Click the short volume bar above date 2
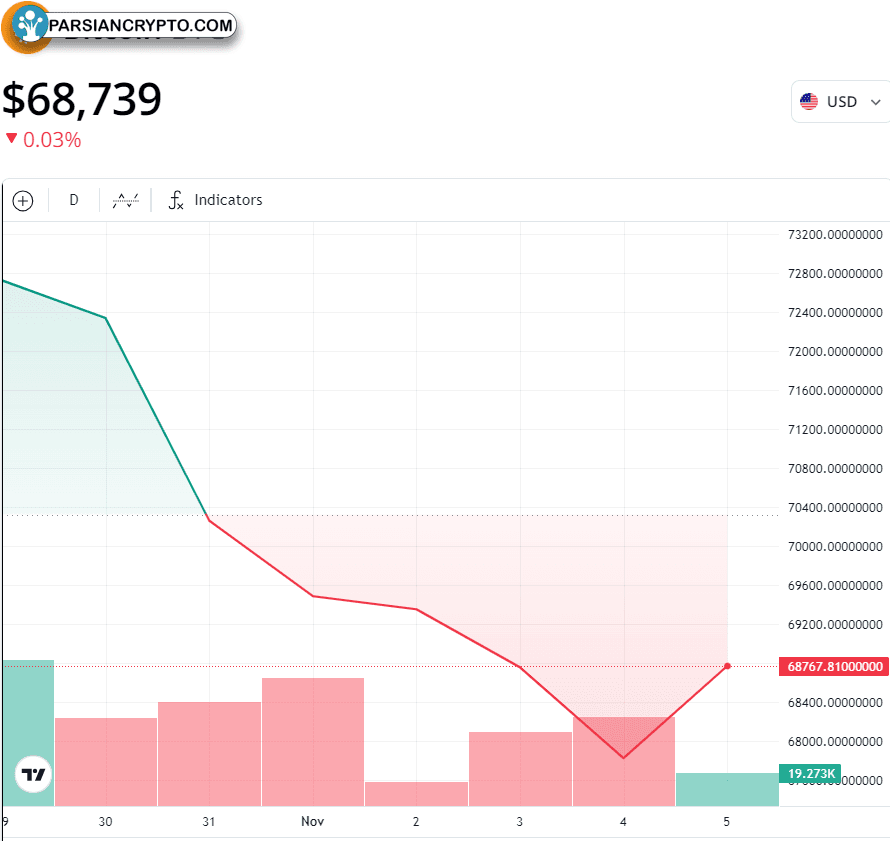Viewport: 890px width, 841px height. [x=417, y=794]
